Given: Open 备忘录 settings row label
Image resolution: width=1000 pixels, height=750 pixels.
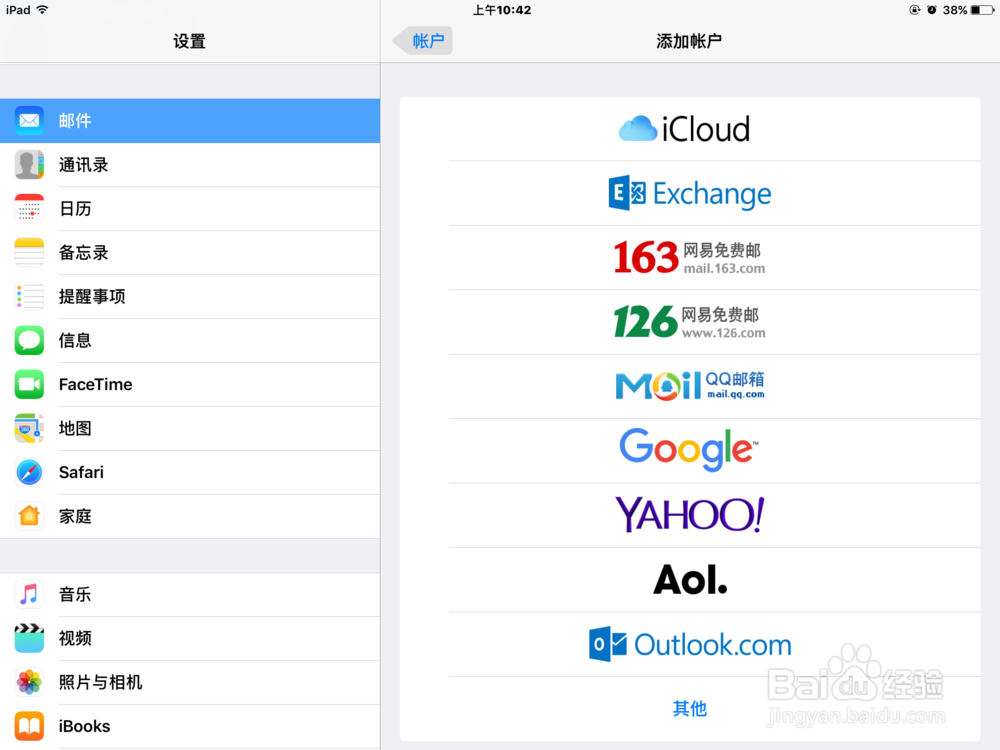Looking at the screenshot, I should [84, 253].
